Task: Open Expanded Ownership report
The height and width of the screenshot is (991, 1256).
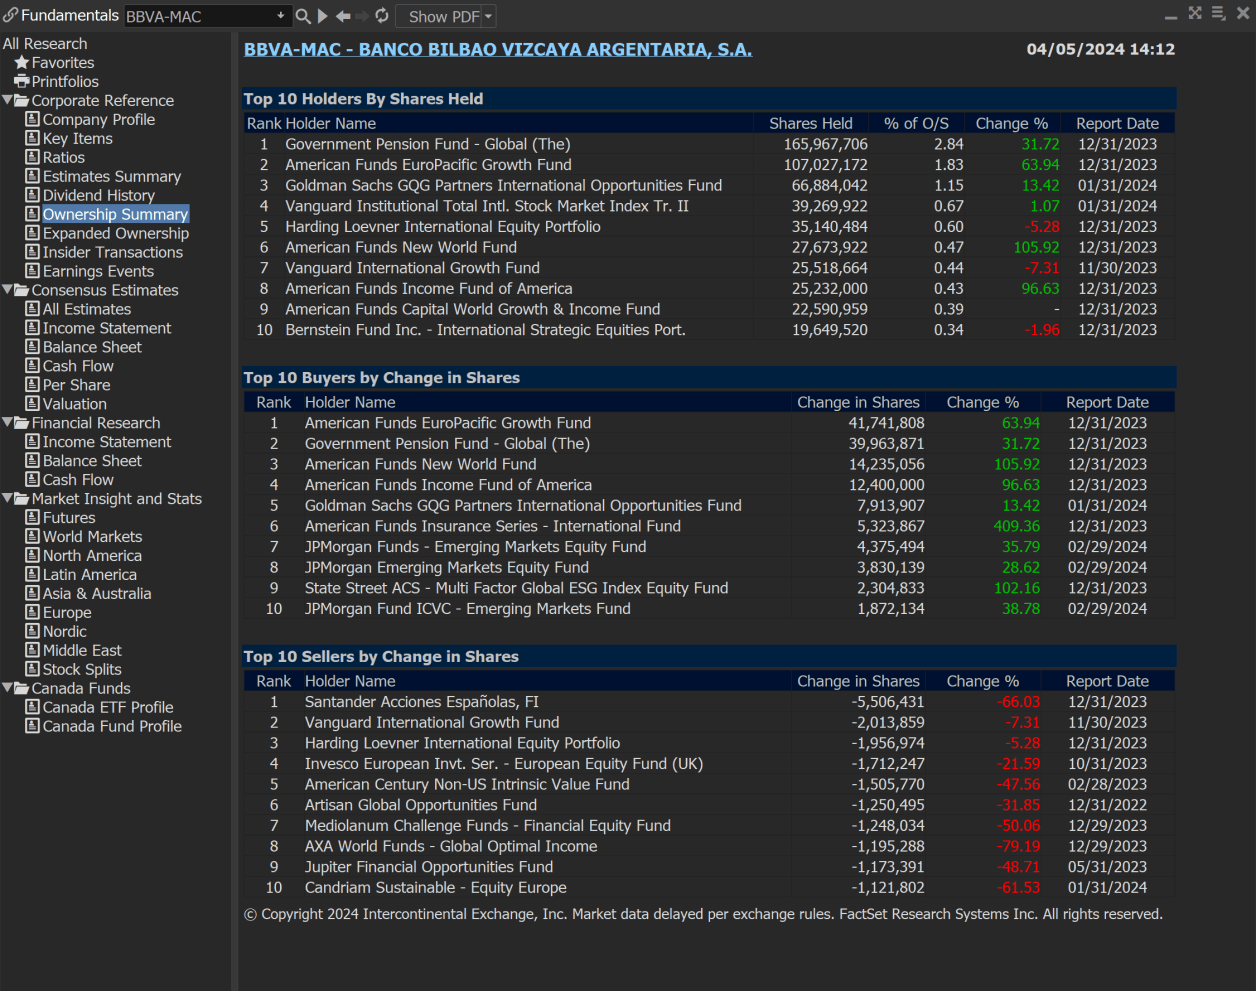Action: tap(115, 234)
